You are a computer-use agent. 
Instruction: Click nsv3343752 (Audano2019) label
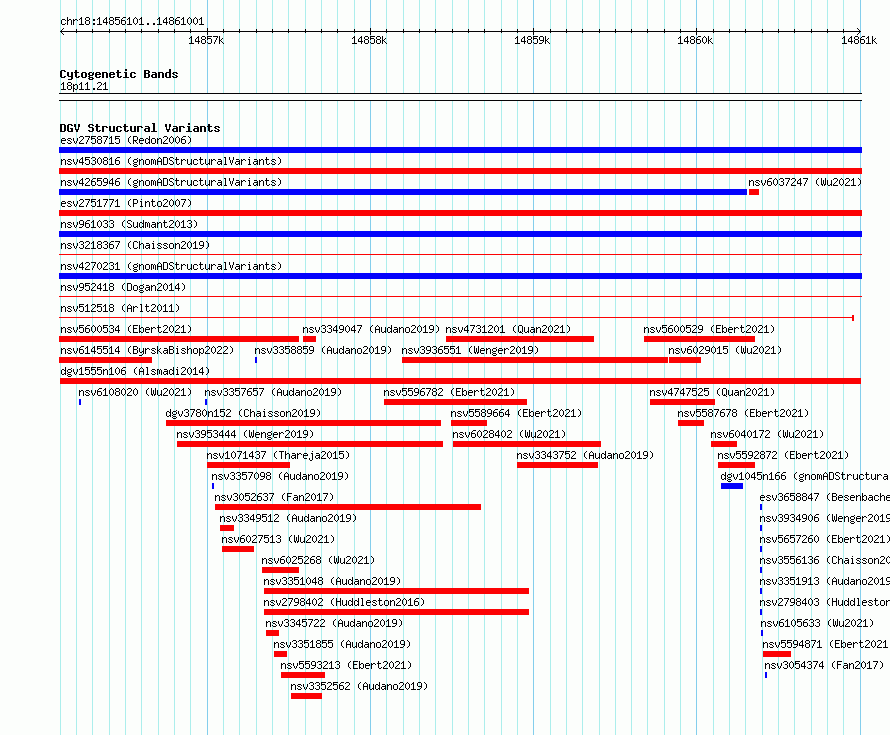click(x=585, y=455)
